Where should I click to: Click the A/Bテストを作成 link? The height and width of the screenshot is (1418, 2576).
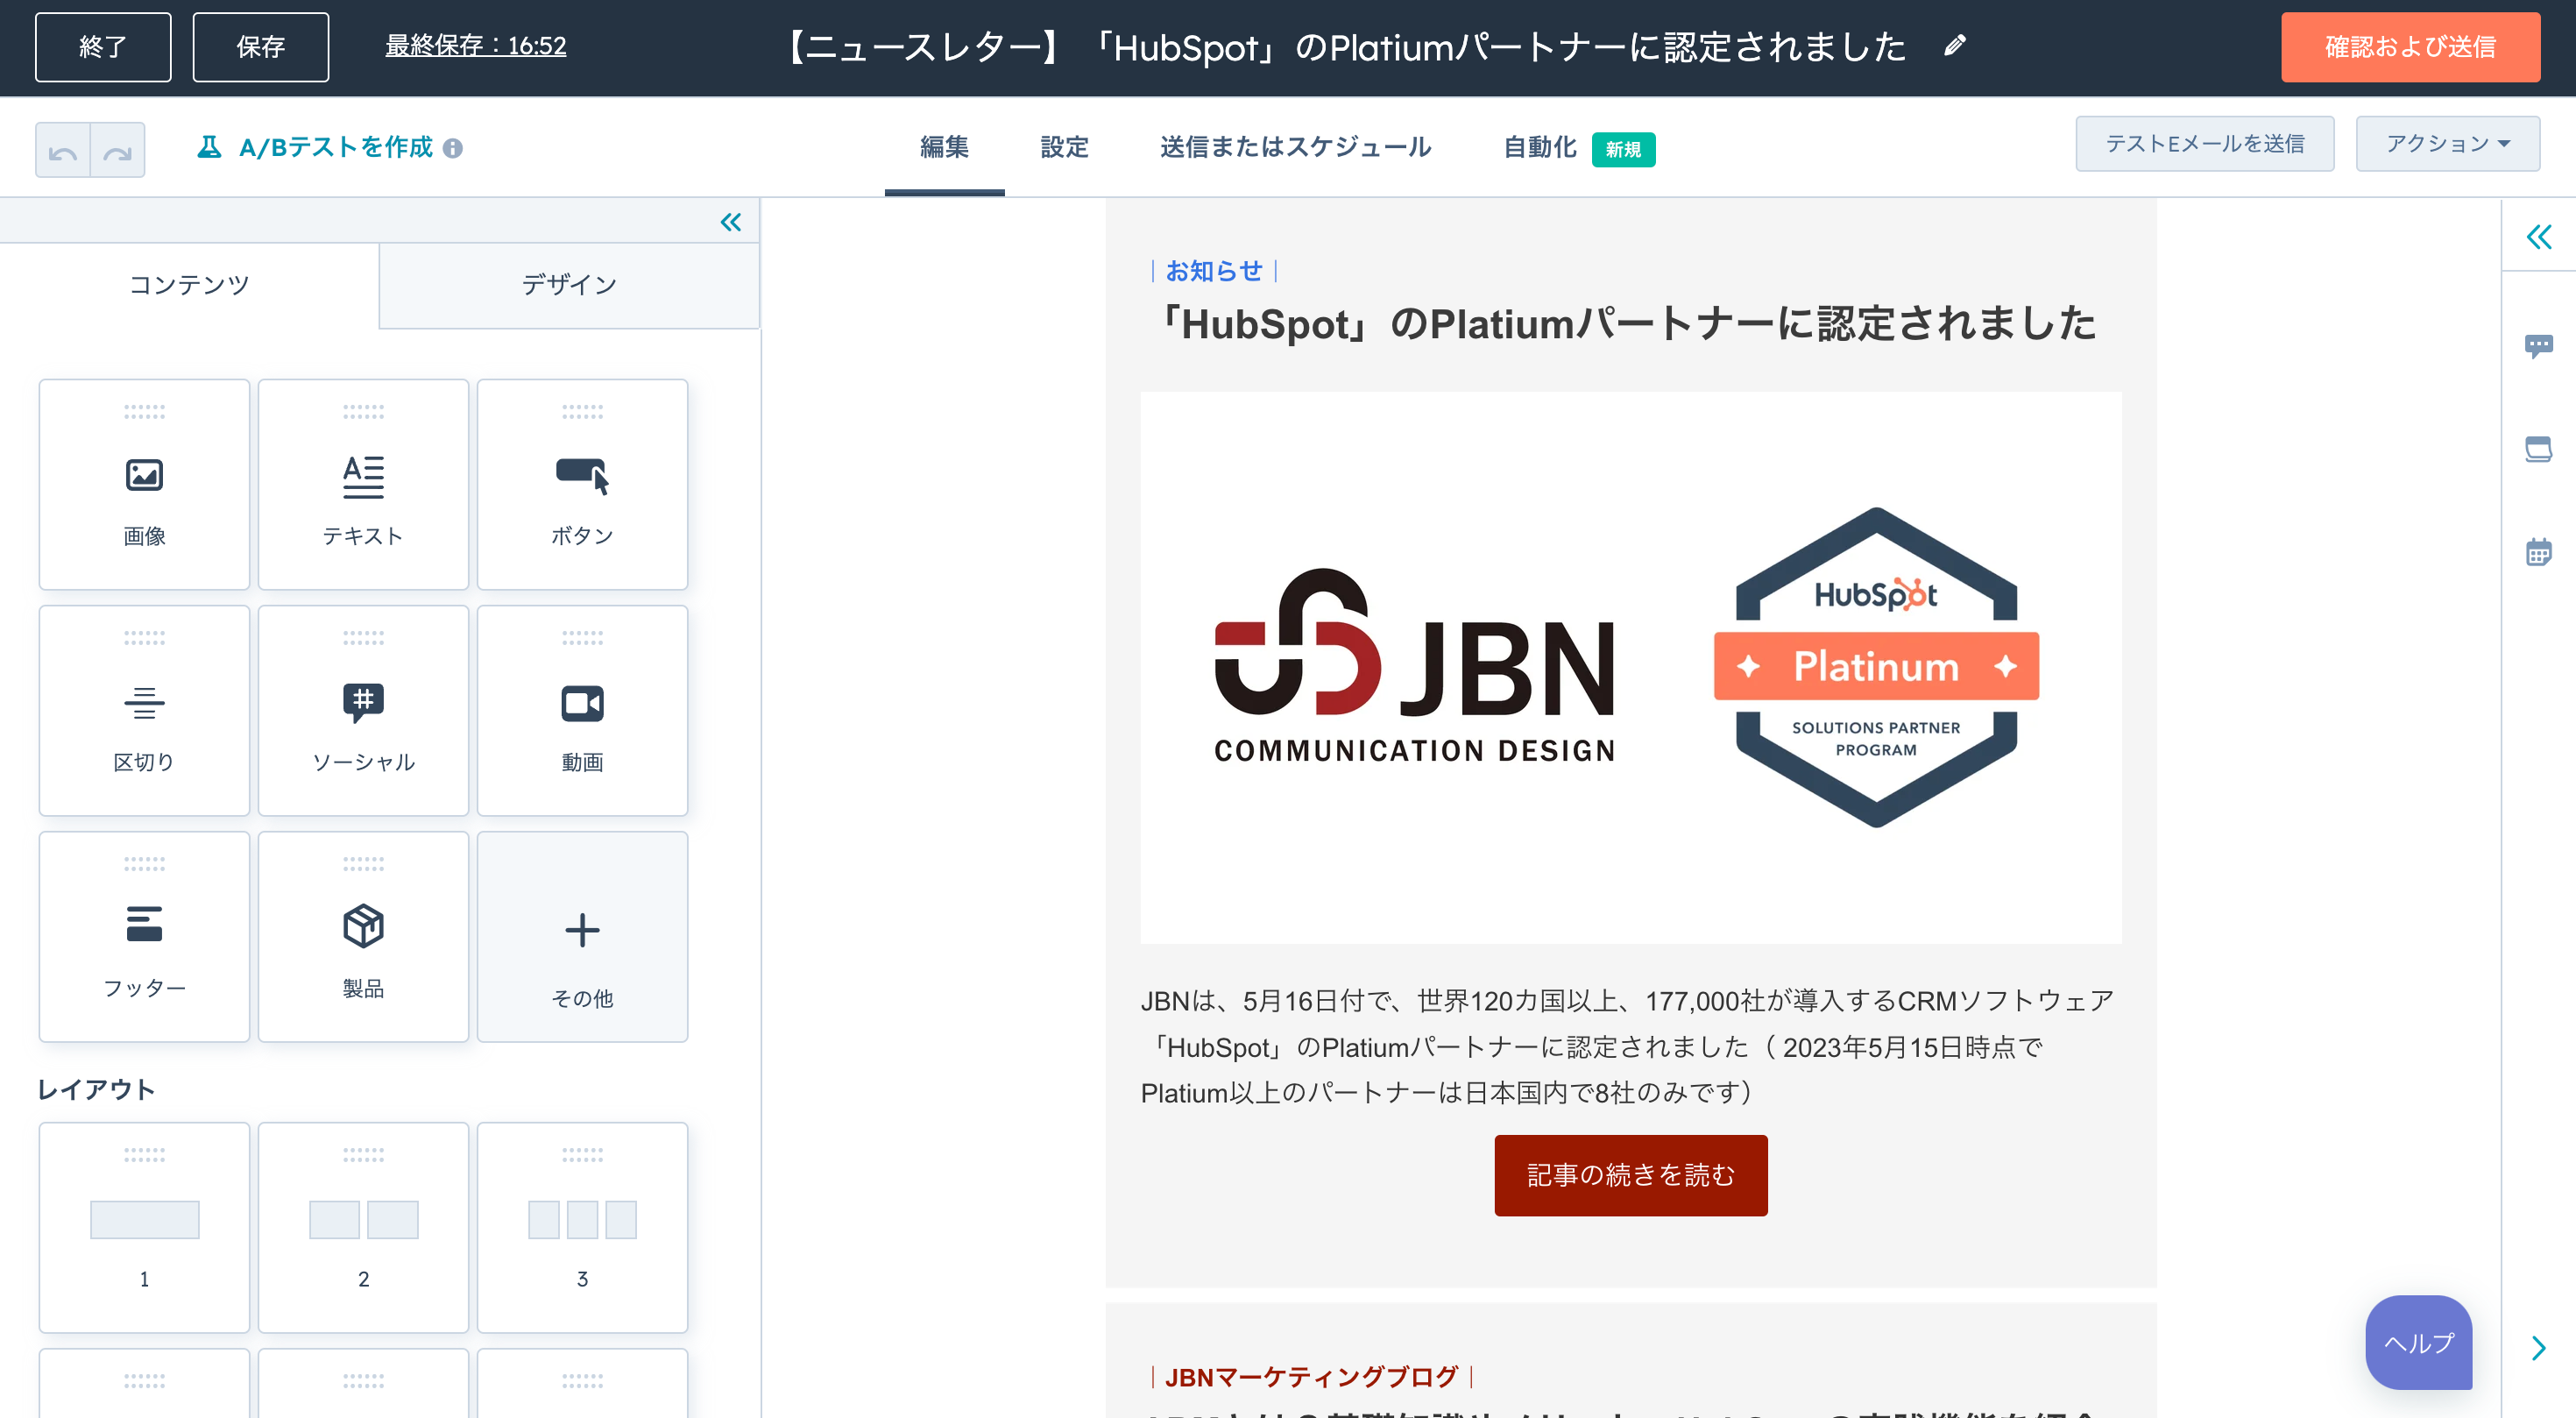(x=335, y=147)
